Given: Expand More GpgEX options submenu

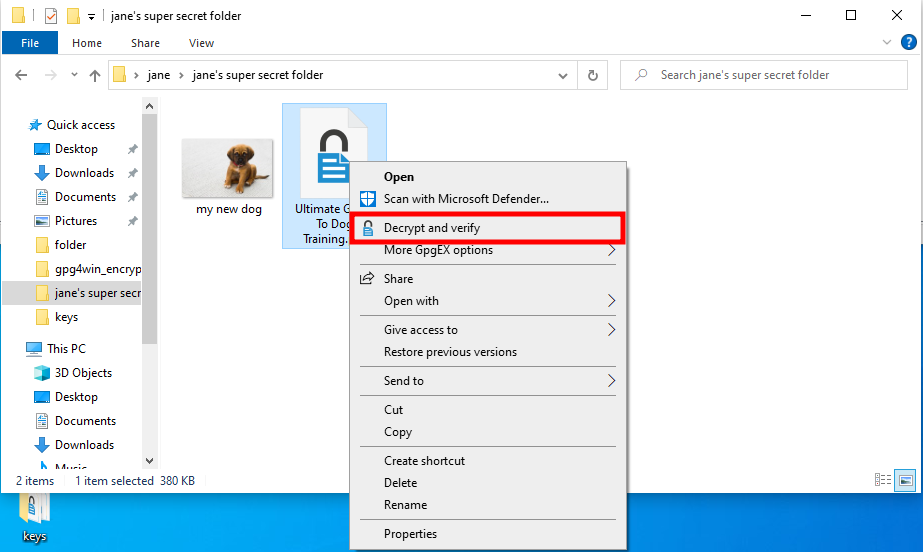Looking at the screenshot, I should pos(611,250).
